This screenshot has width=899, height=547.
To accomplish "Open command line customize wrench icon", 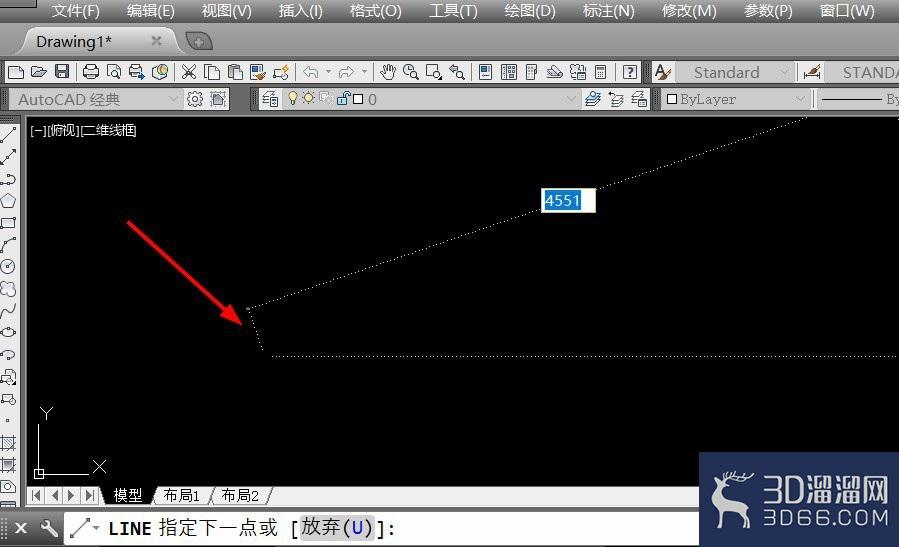I will (x=49, y=528).
